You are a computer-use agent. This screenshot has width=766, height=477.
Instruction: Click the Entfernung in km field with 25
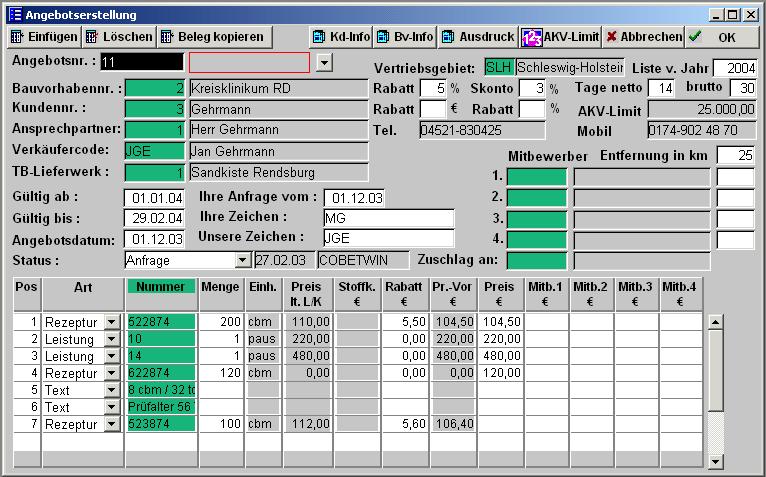click(735, 155)
